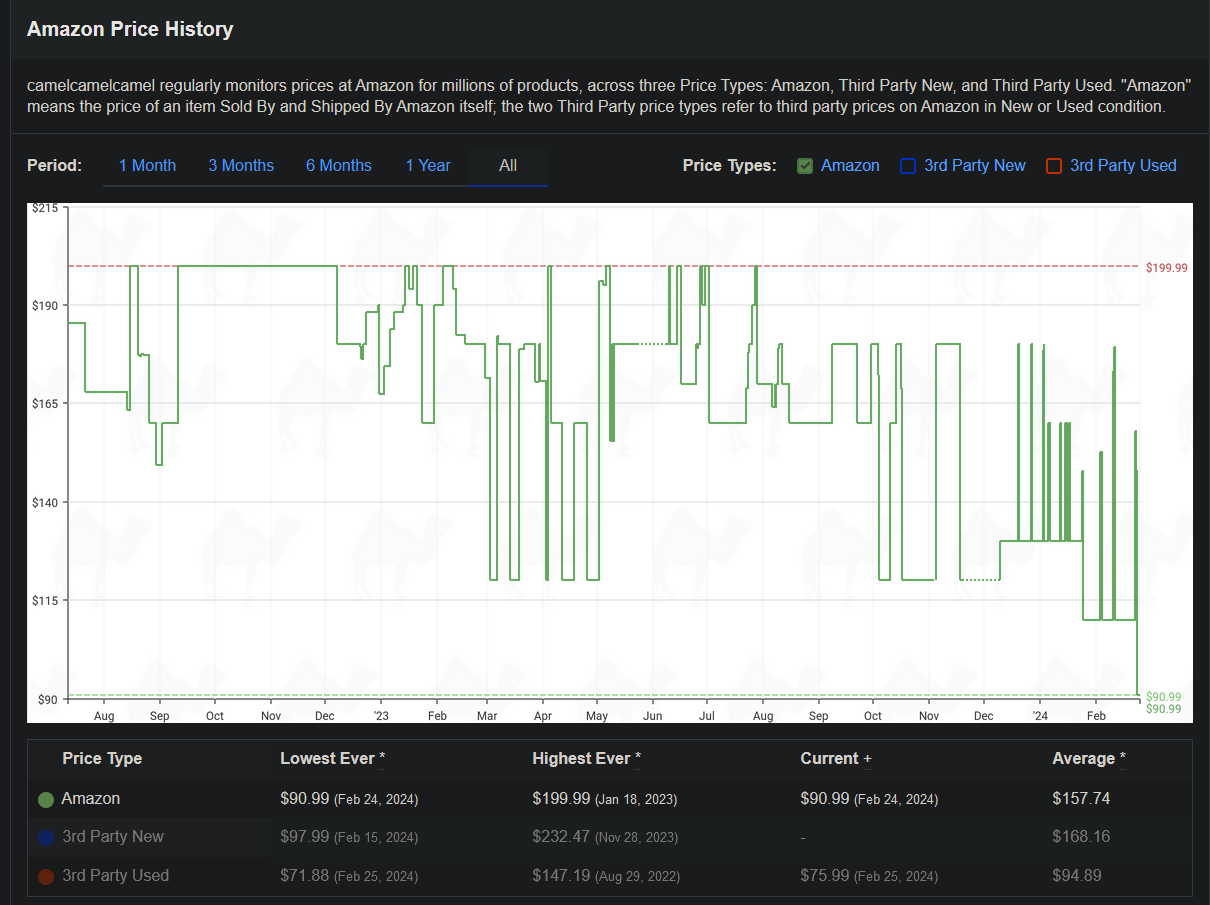
Task: Select the 1 Month period tab
Action: [147, 166]
